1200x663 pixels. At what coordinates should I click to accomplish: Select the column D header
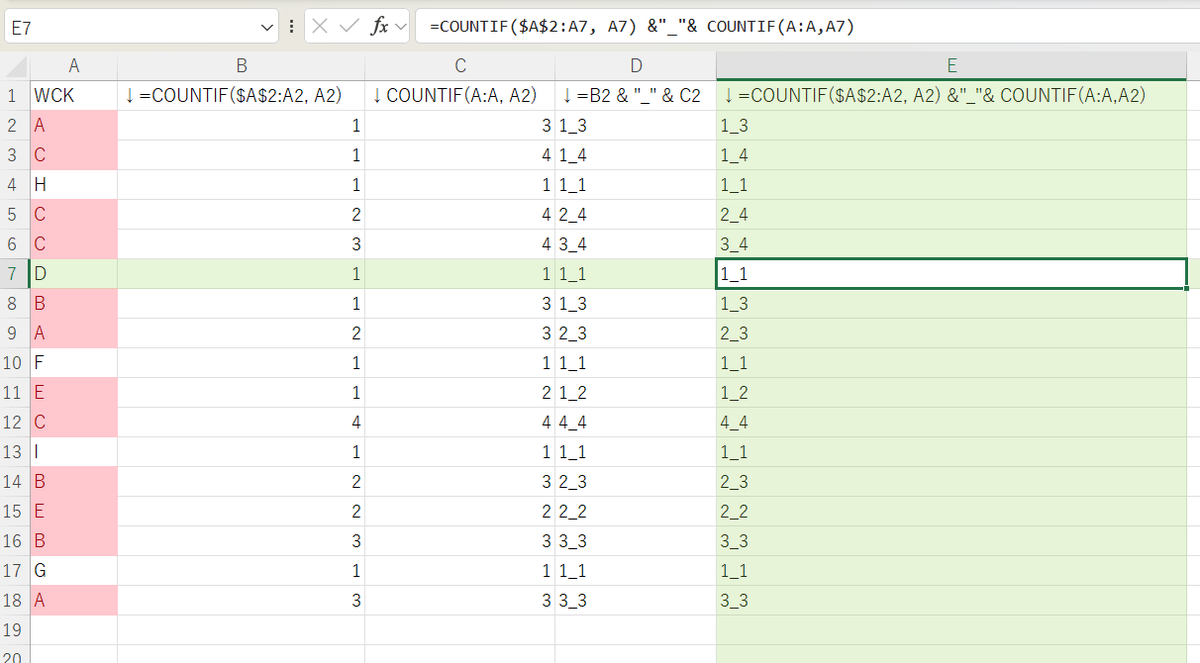(636, 67)
